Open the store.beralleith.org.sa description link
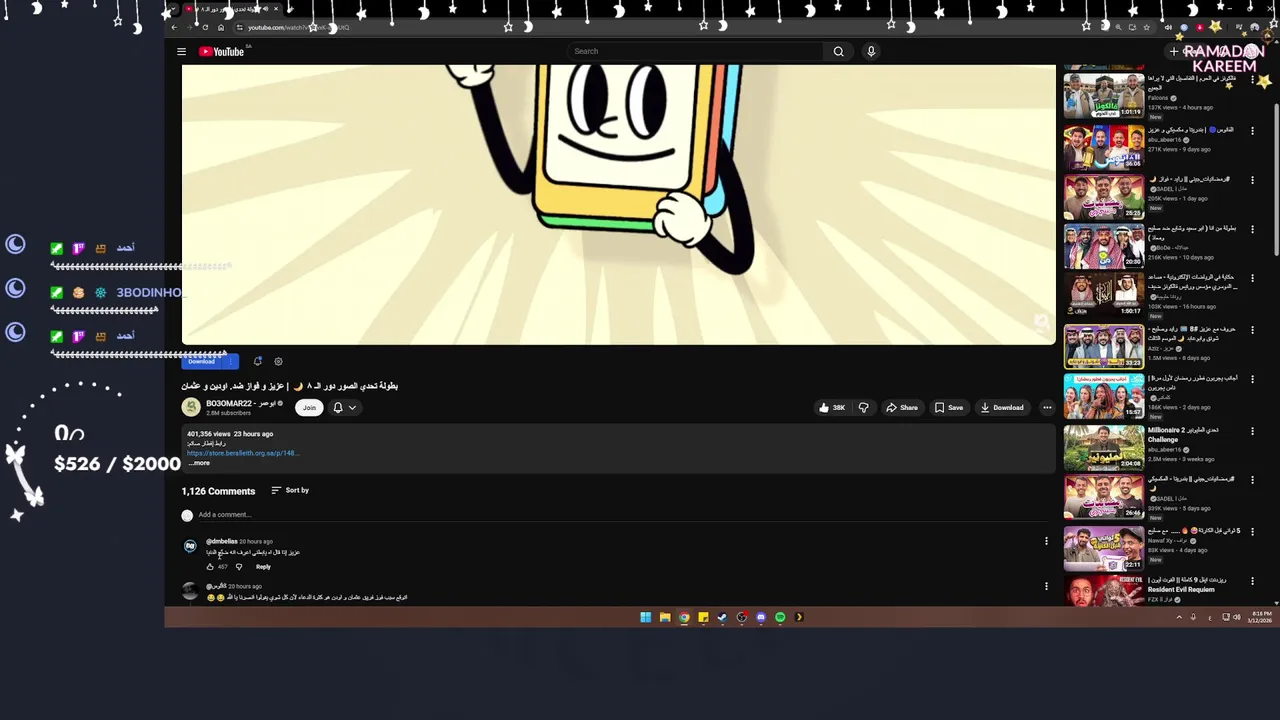Image resolution: width=1280 pixels, height=720 pixels. pos(242,453)
